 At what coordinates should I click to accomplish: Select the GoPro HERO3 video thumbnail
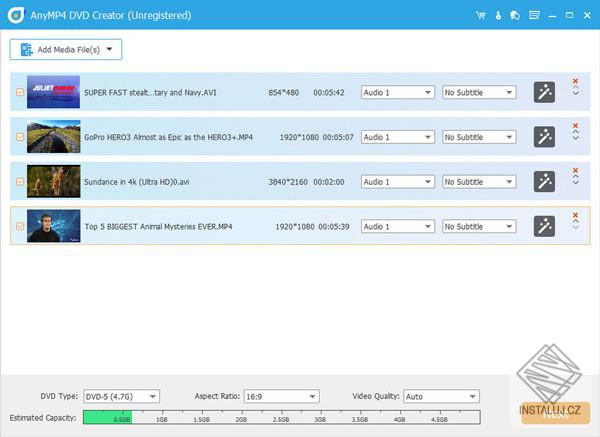click(x=54, y=137)
